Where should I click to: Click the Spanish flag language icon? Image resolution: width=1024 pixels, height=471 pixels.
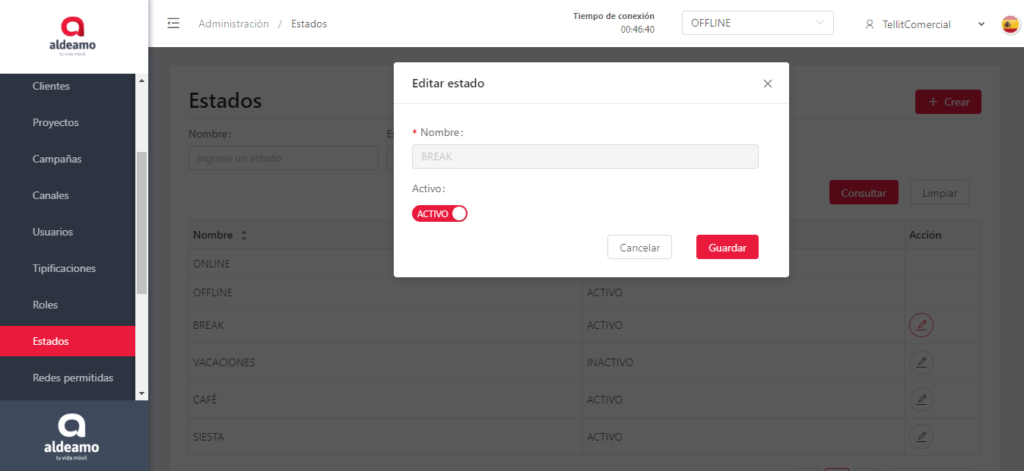[x=1010, y=24]
